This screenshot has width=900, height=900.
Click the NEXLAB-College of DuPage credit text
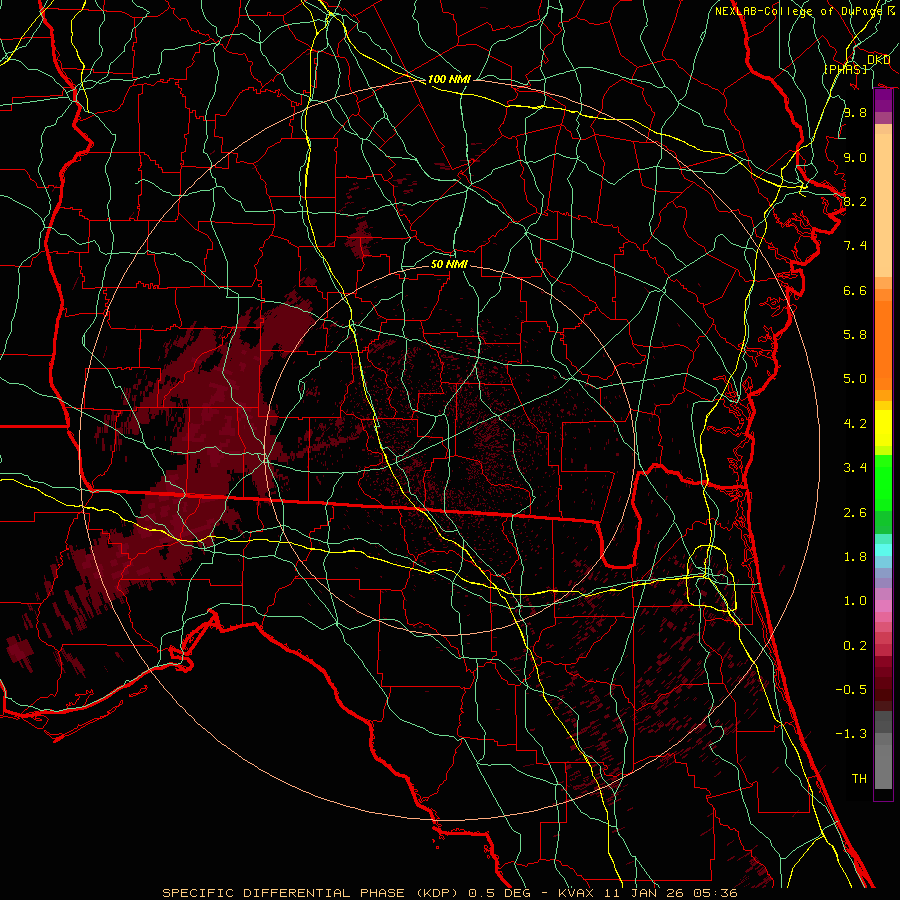798,11
